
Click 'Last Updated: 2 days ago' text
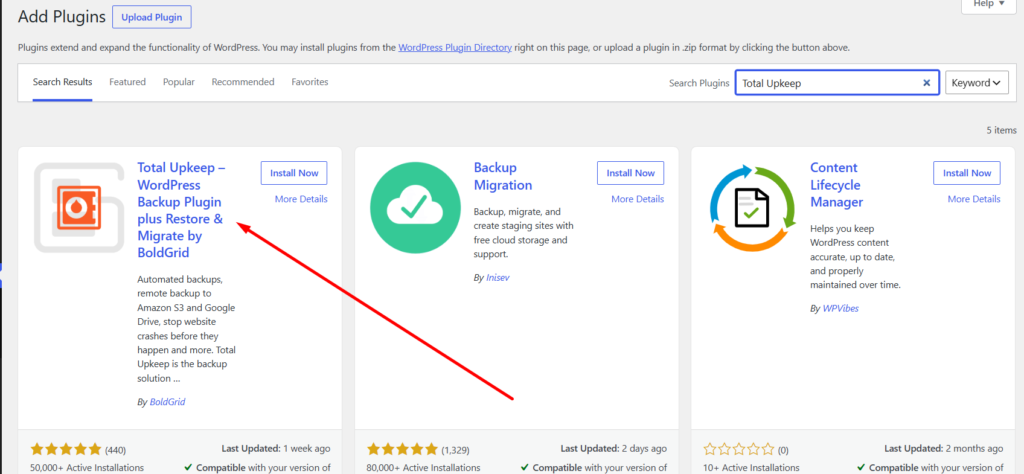coord(614,449)
